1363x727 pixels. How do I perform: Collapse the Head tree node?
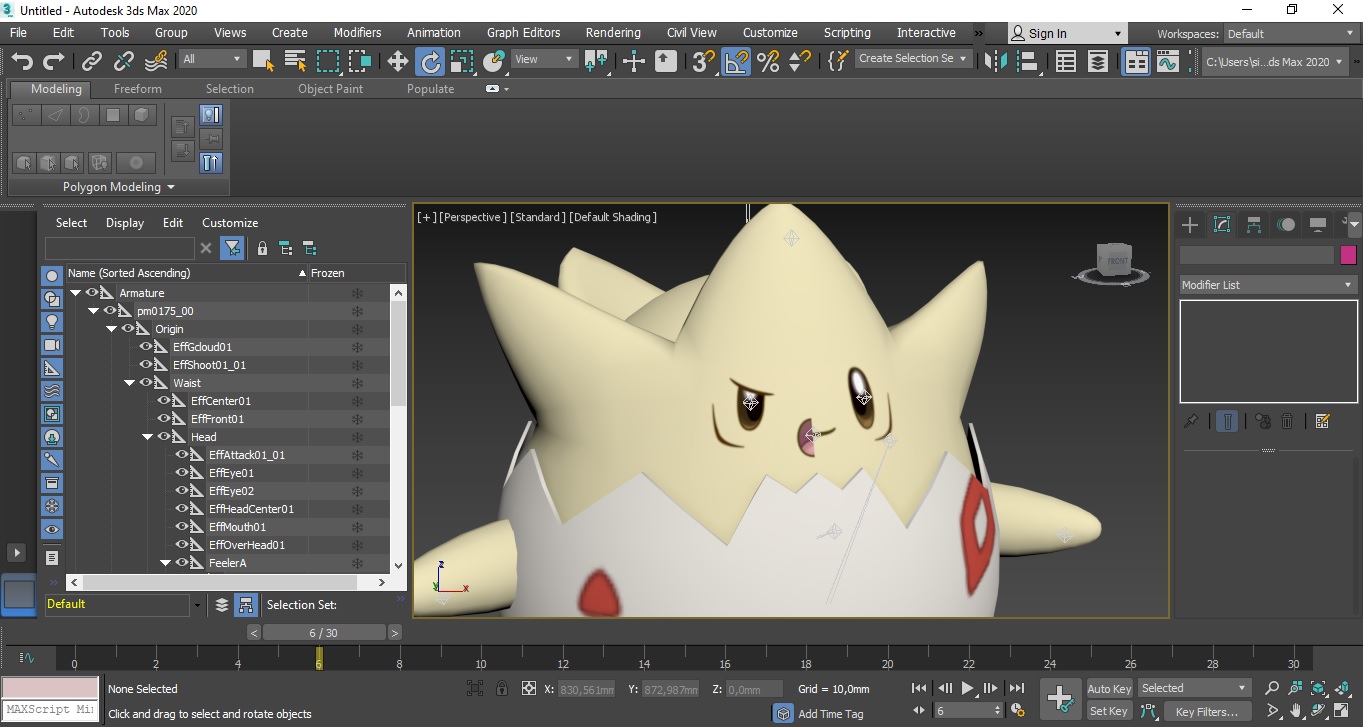click(x=147, y=437)
